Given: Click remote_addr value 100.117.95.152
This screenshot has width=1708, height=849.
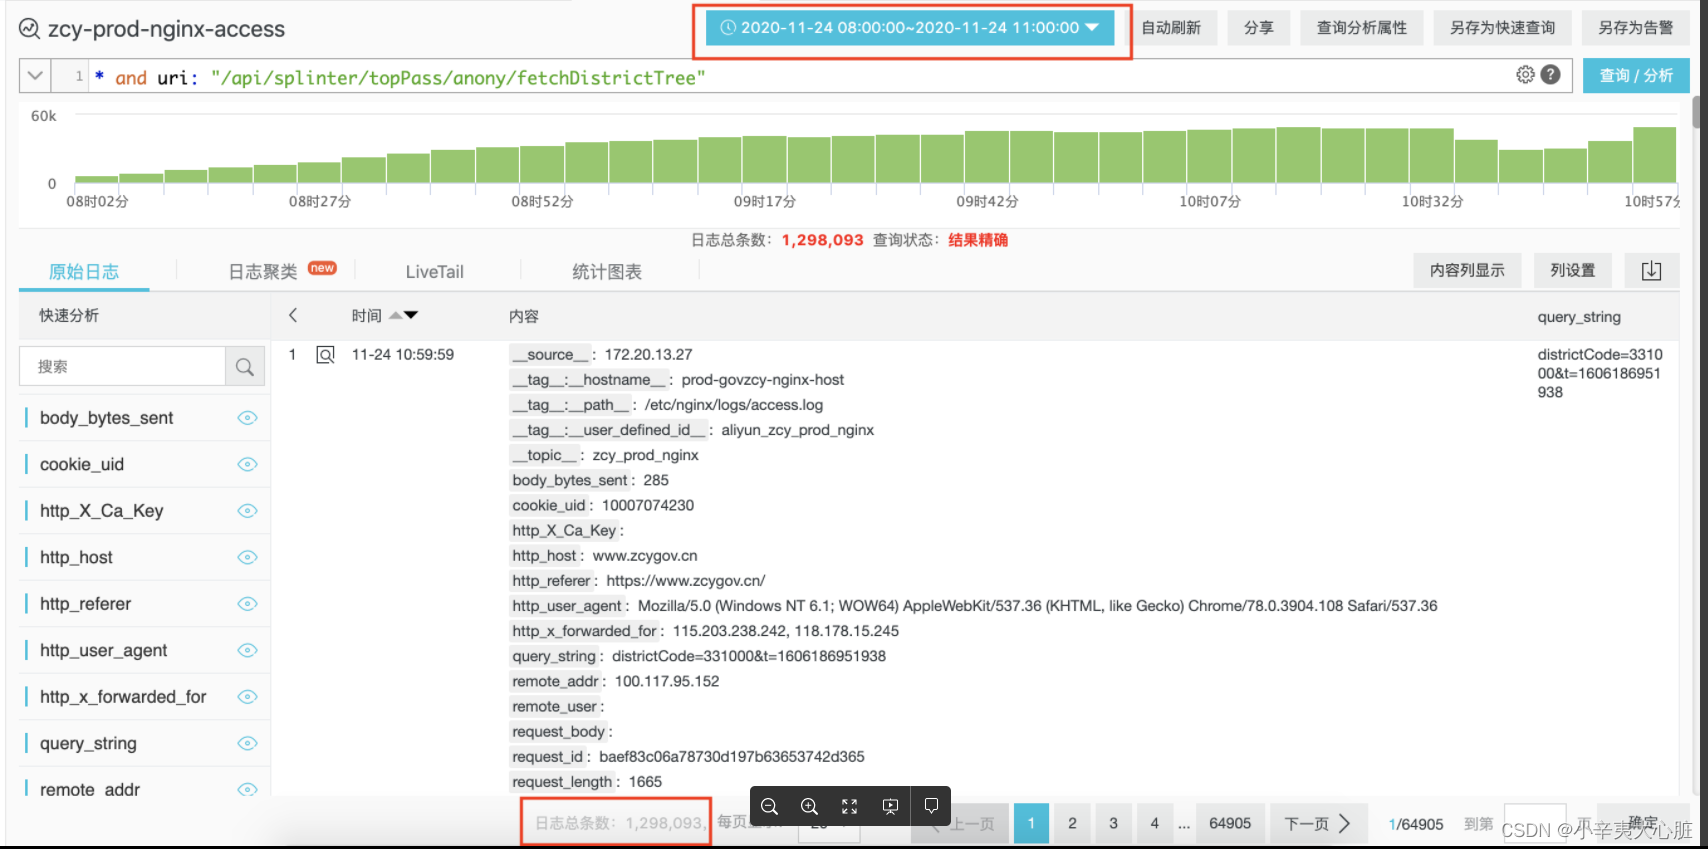Looking at the screenshot, I should 667,682.
